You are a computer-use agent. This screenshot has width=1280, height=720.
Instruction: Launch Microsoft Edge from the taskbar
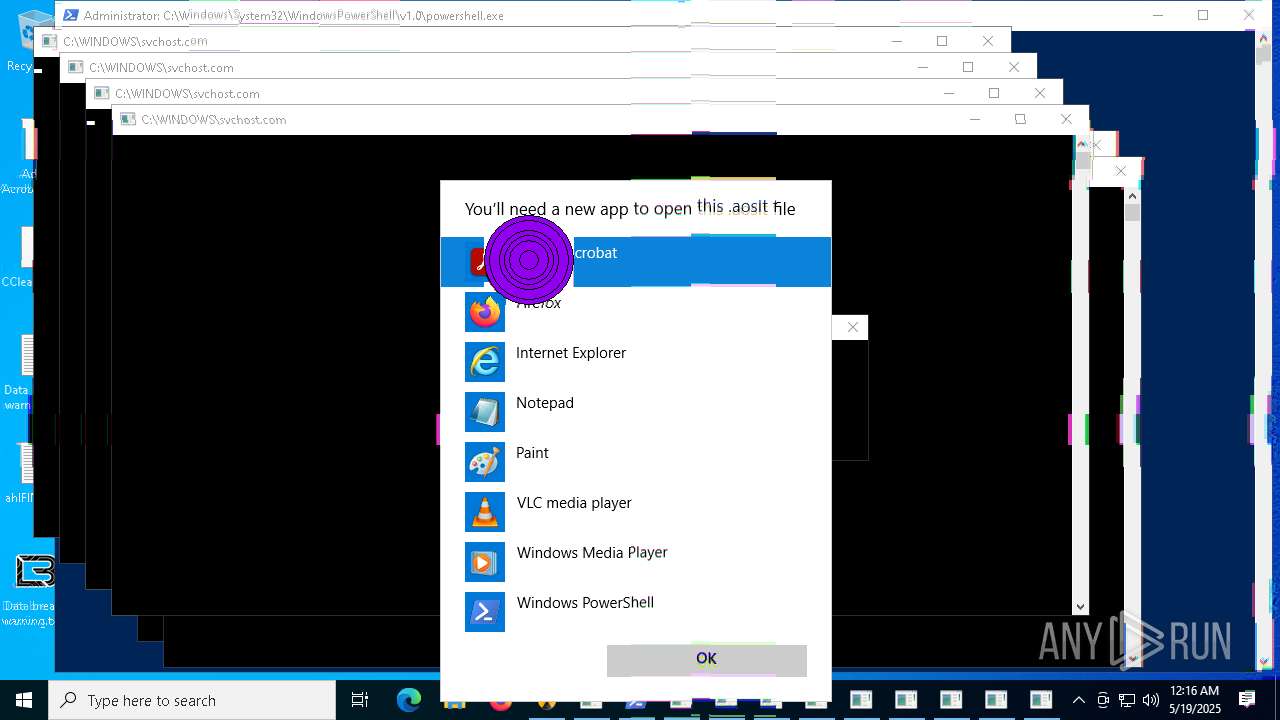tap(408, 700)
